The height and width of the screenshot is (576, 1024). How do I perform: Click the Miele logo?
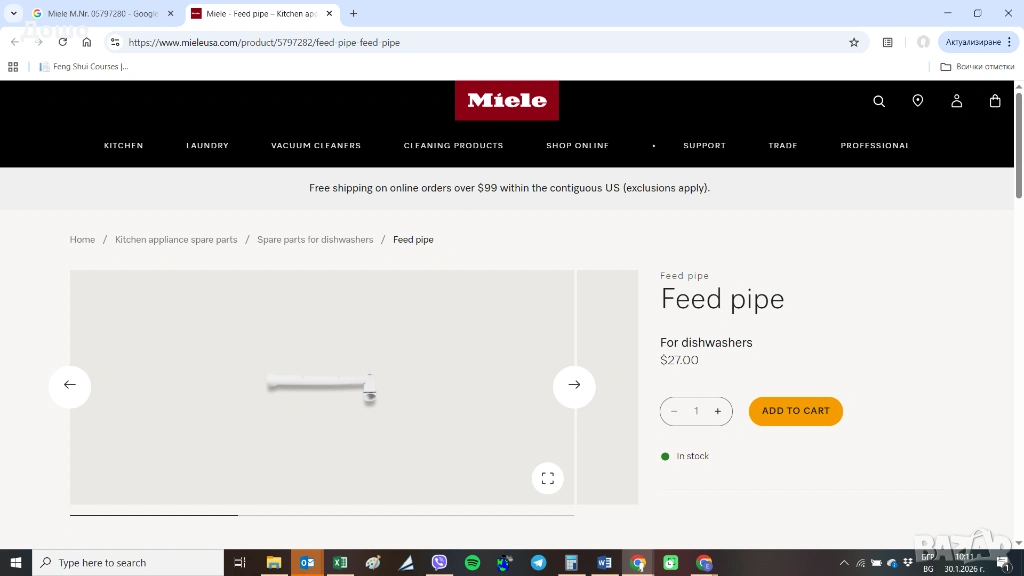click(x=507, y=101)
